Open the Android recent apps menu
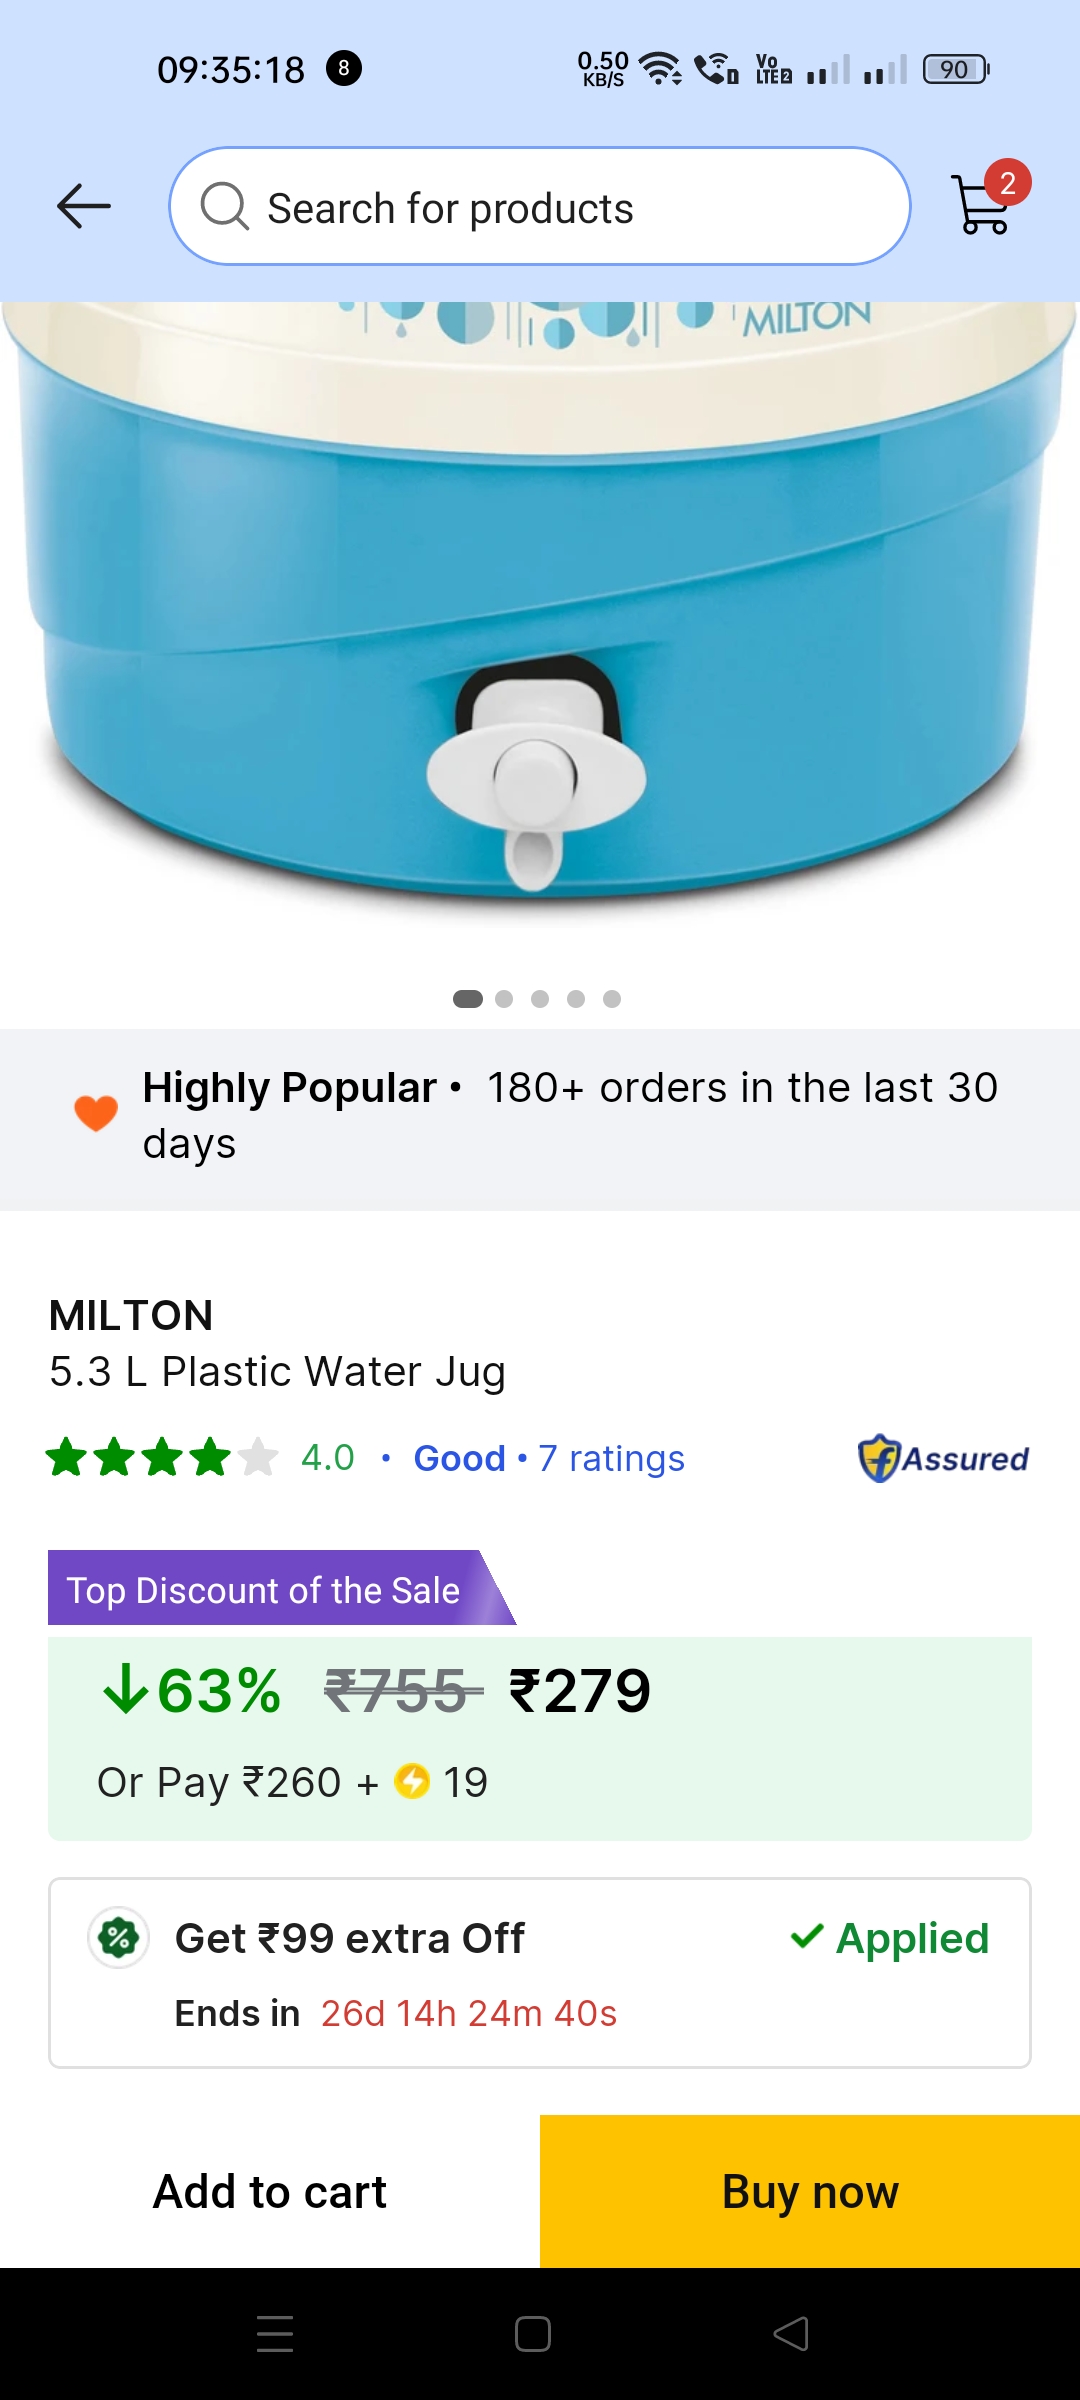The width and height of the screenshot is (1080, 2400). point(275,2333)
